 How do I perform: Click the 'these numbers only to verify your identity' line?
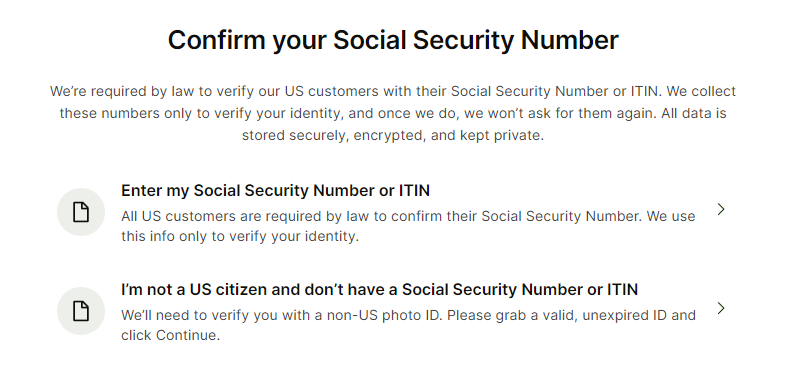[x=393, y=113]
